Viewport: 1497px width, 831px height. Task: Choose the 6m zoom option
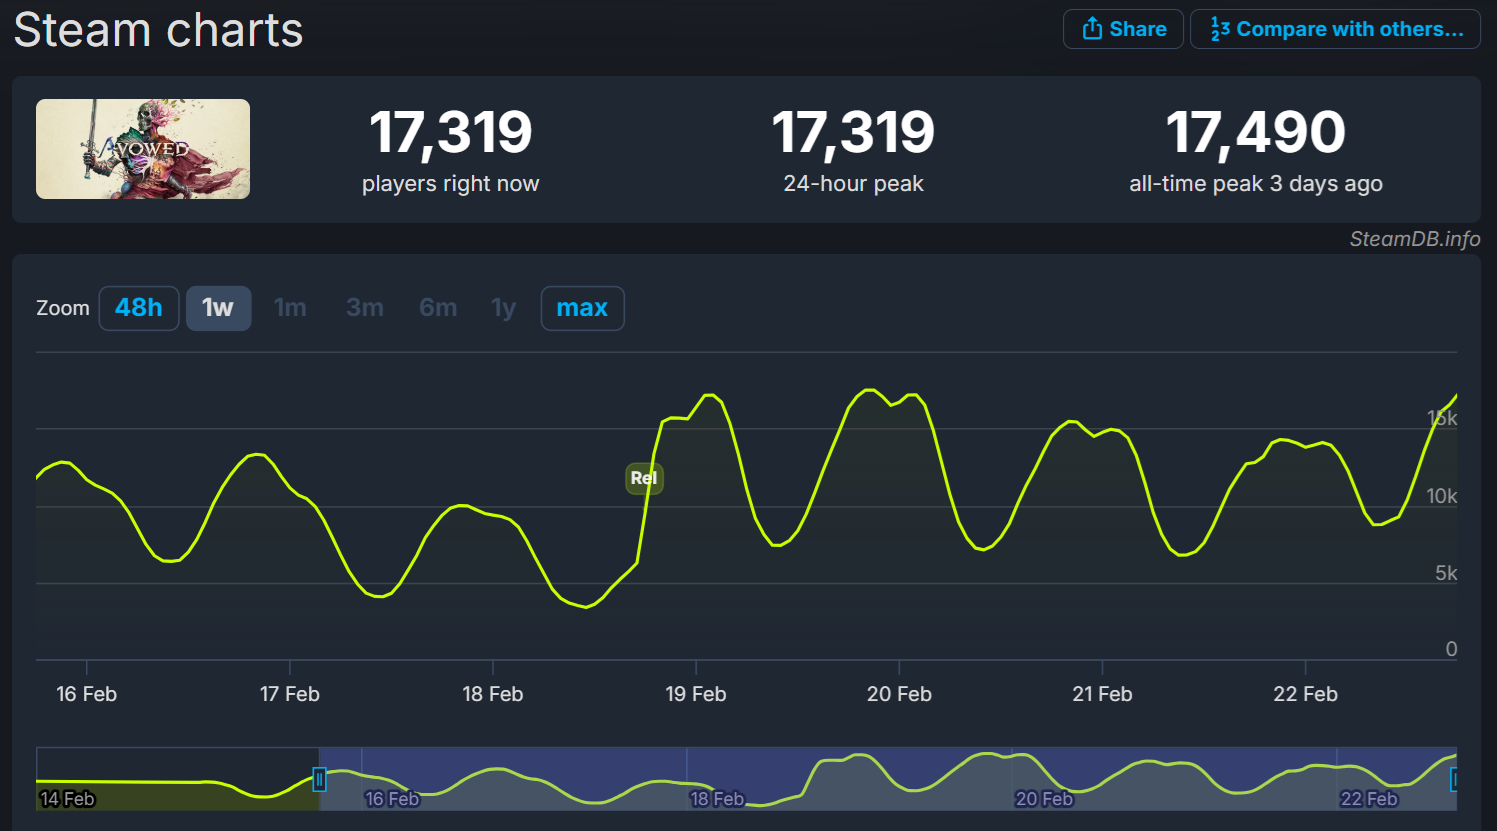click(x=438, y=308)
